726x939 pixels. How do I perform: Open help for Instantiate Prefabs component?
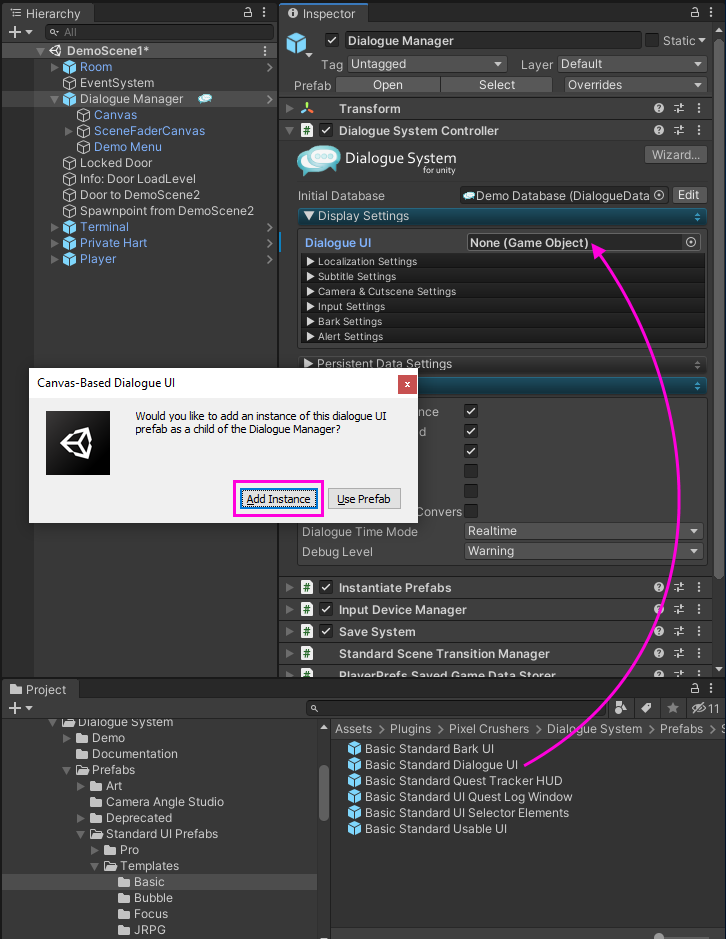pyautogui.click(x=659, y=587)
